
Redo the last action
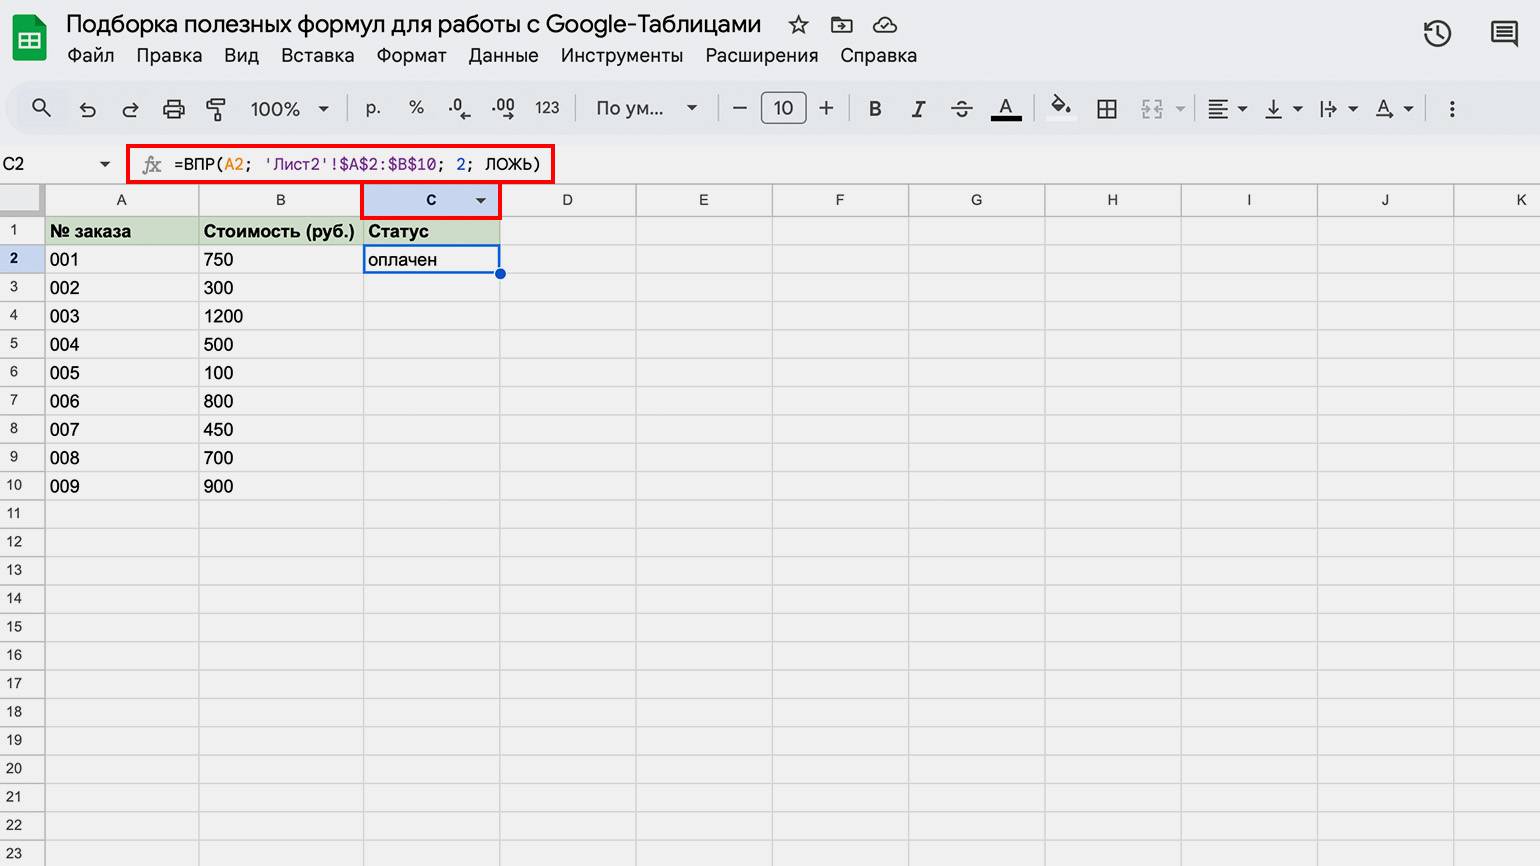click(130, 109)
